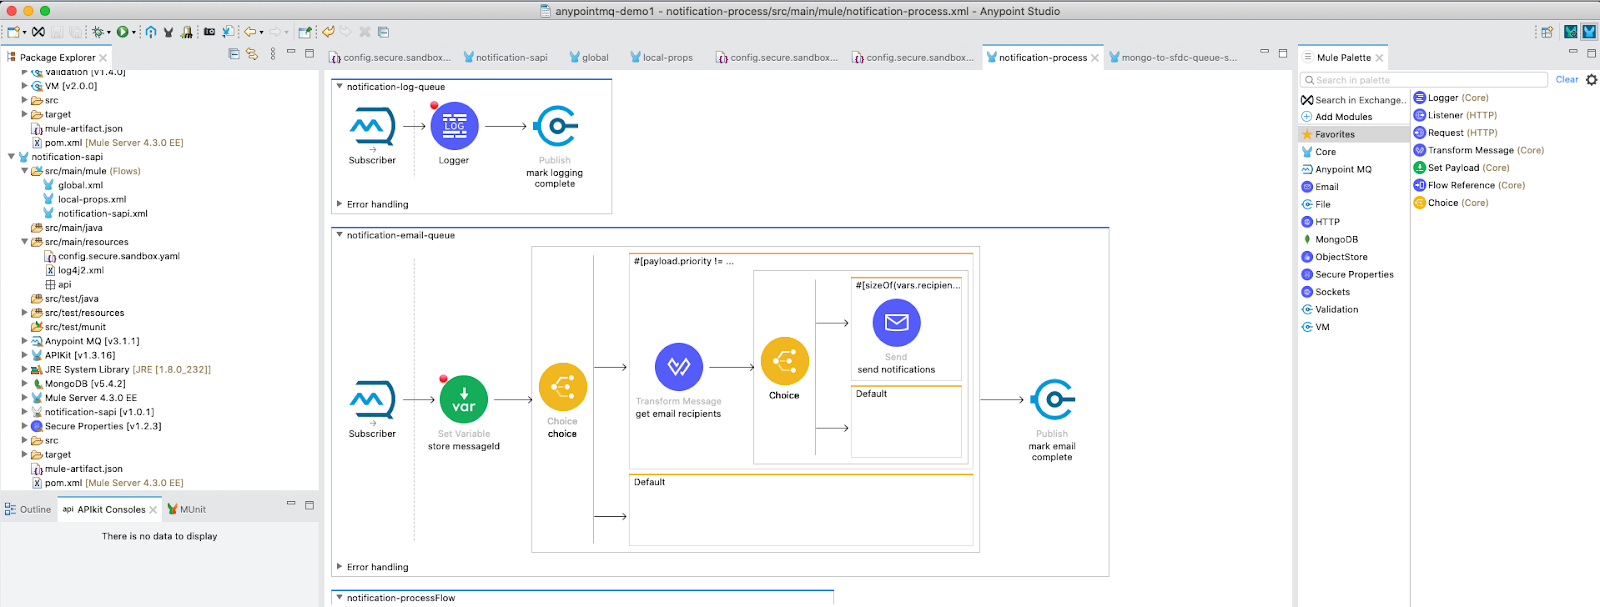Expand the MongoDB library tree node
This screenshot has height=607, width=1600.
click(x=25, y=384)
